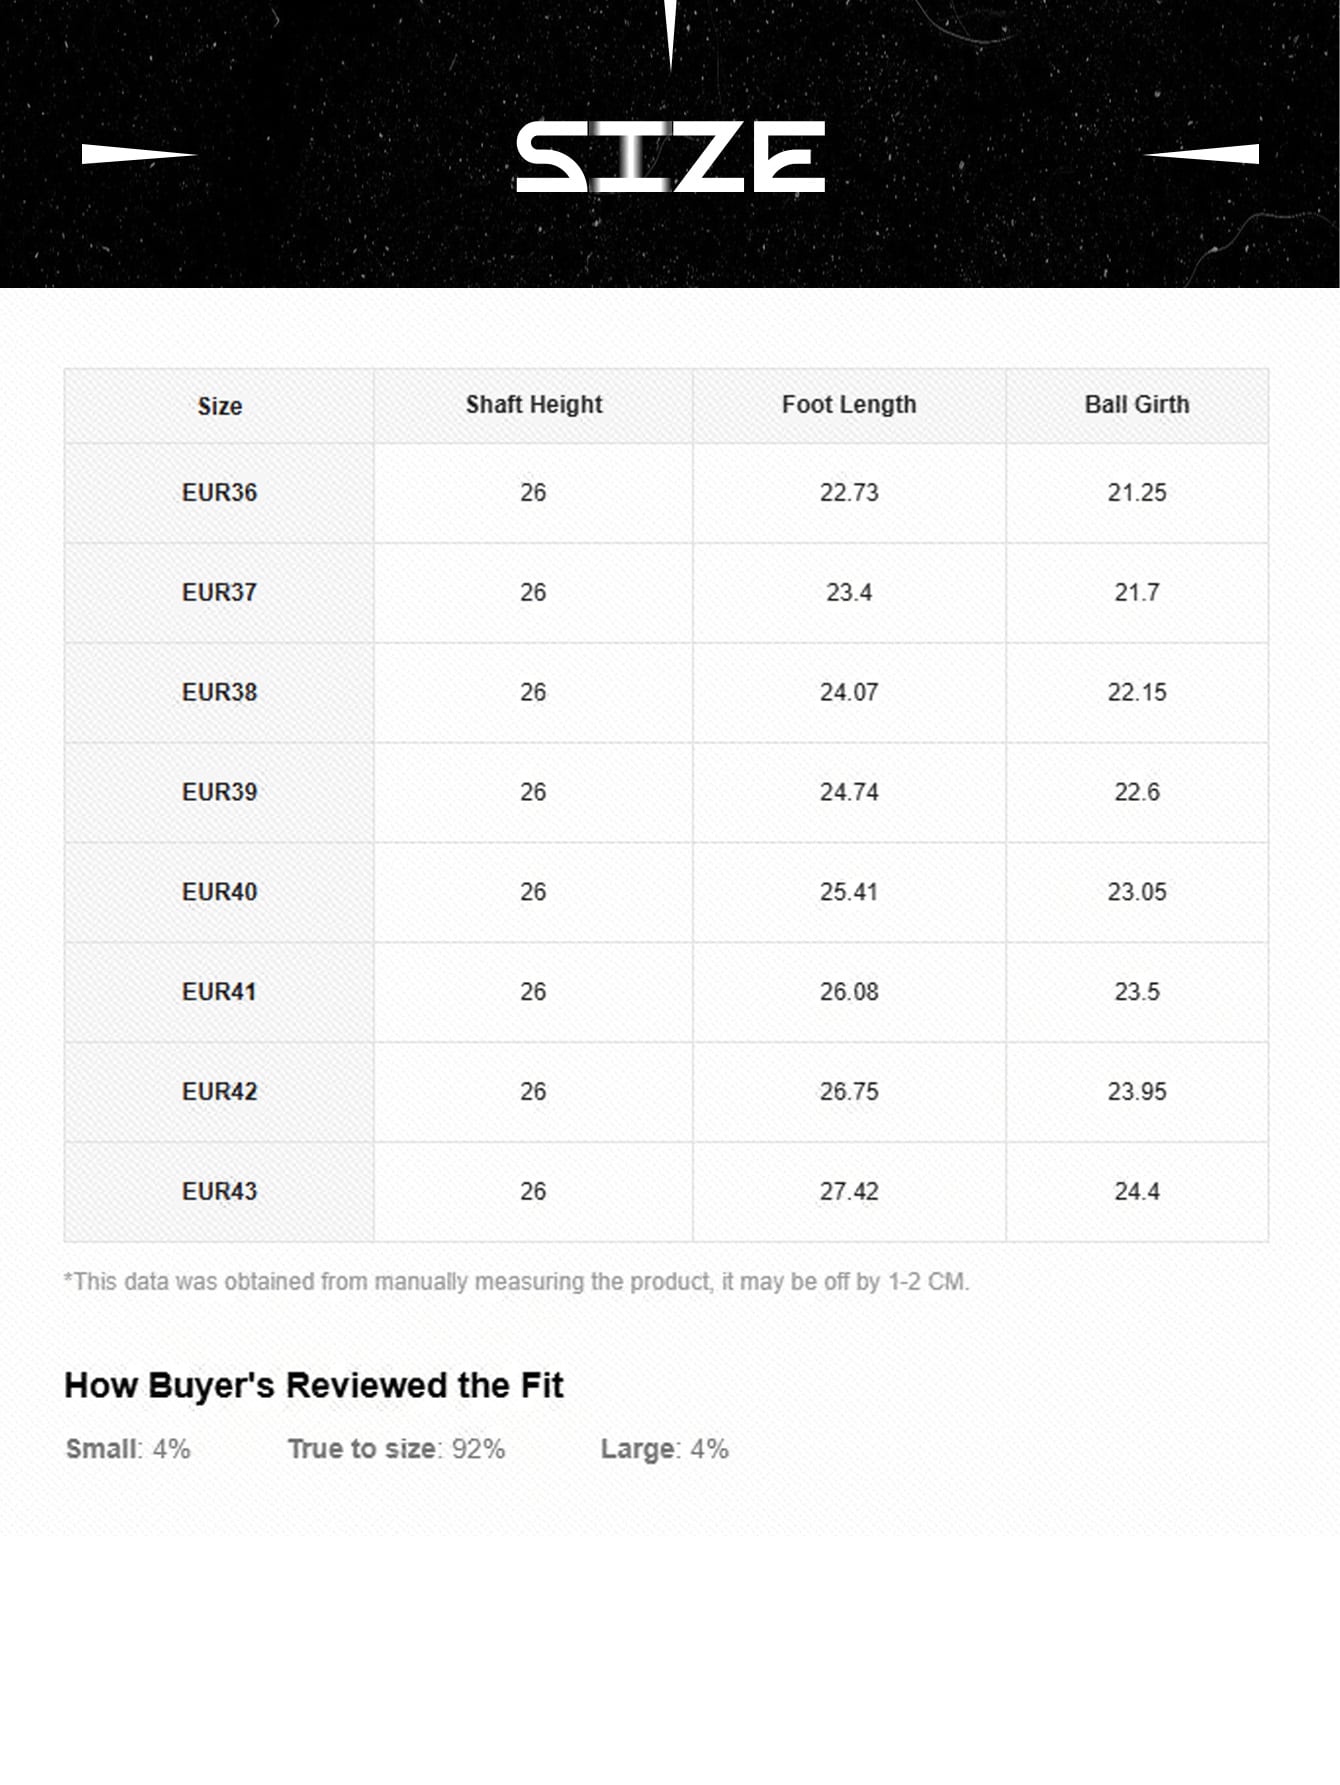
Task: Choose the EUR38 size row label
Action: tap(220, 693)
